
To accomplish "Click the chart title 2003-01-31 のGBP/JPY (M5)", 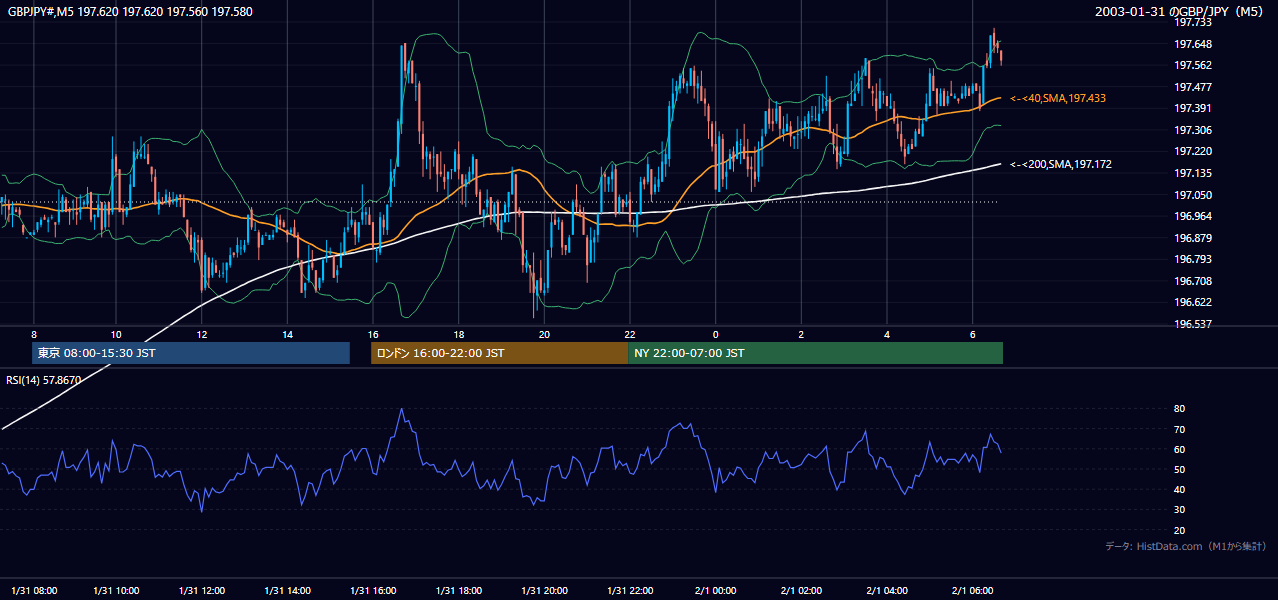I will (x=1180, y=11).
